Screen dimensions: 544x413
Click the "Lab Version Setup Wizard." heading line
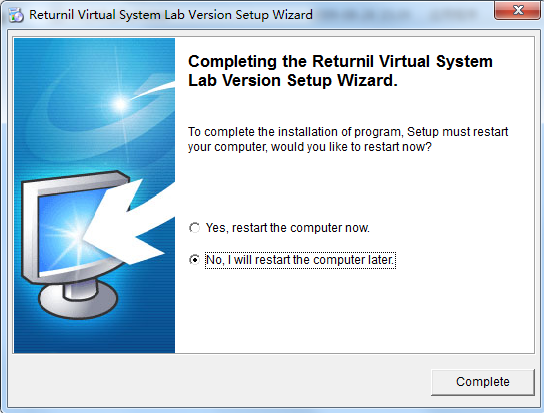293,81
